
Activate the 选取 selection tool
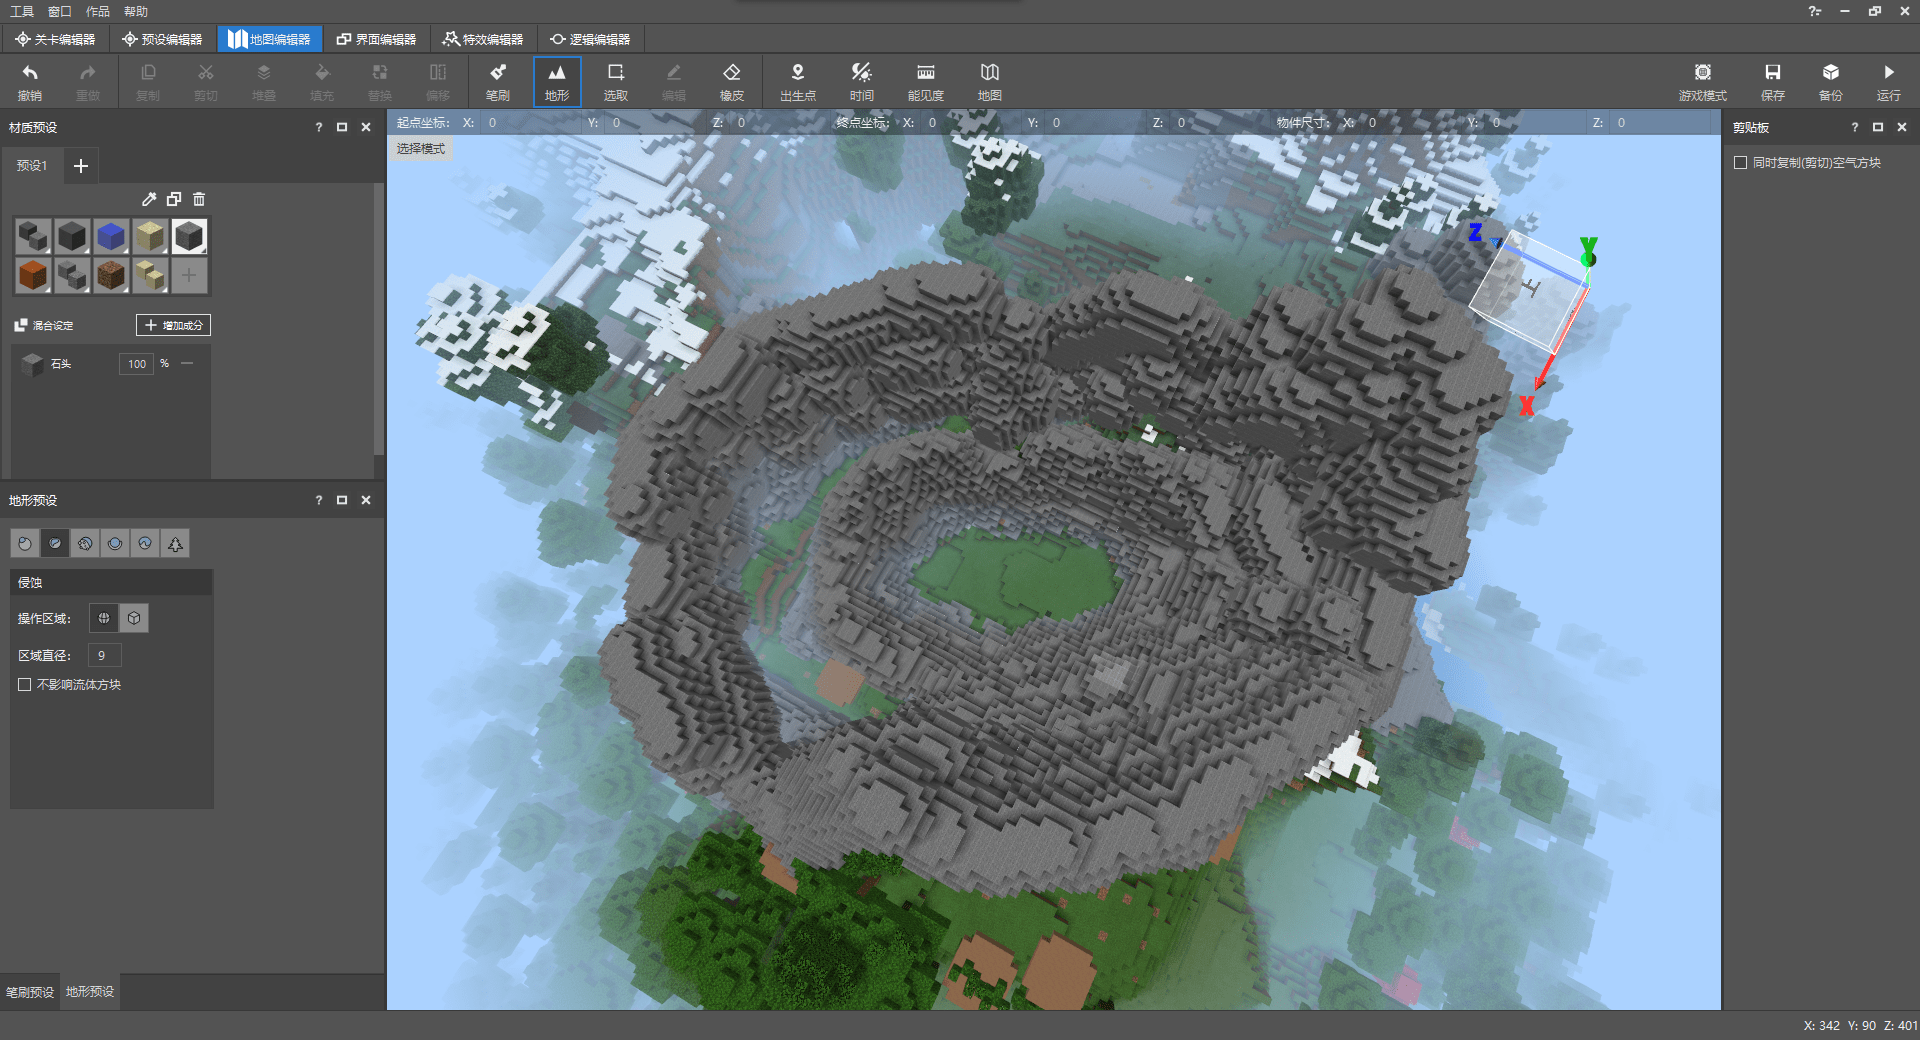[x=616, y=82]
